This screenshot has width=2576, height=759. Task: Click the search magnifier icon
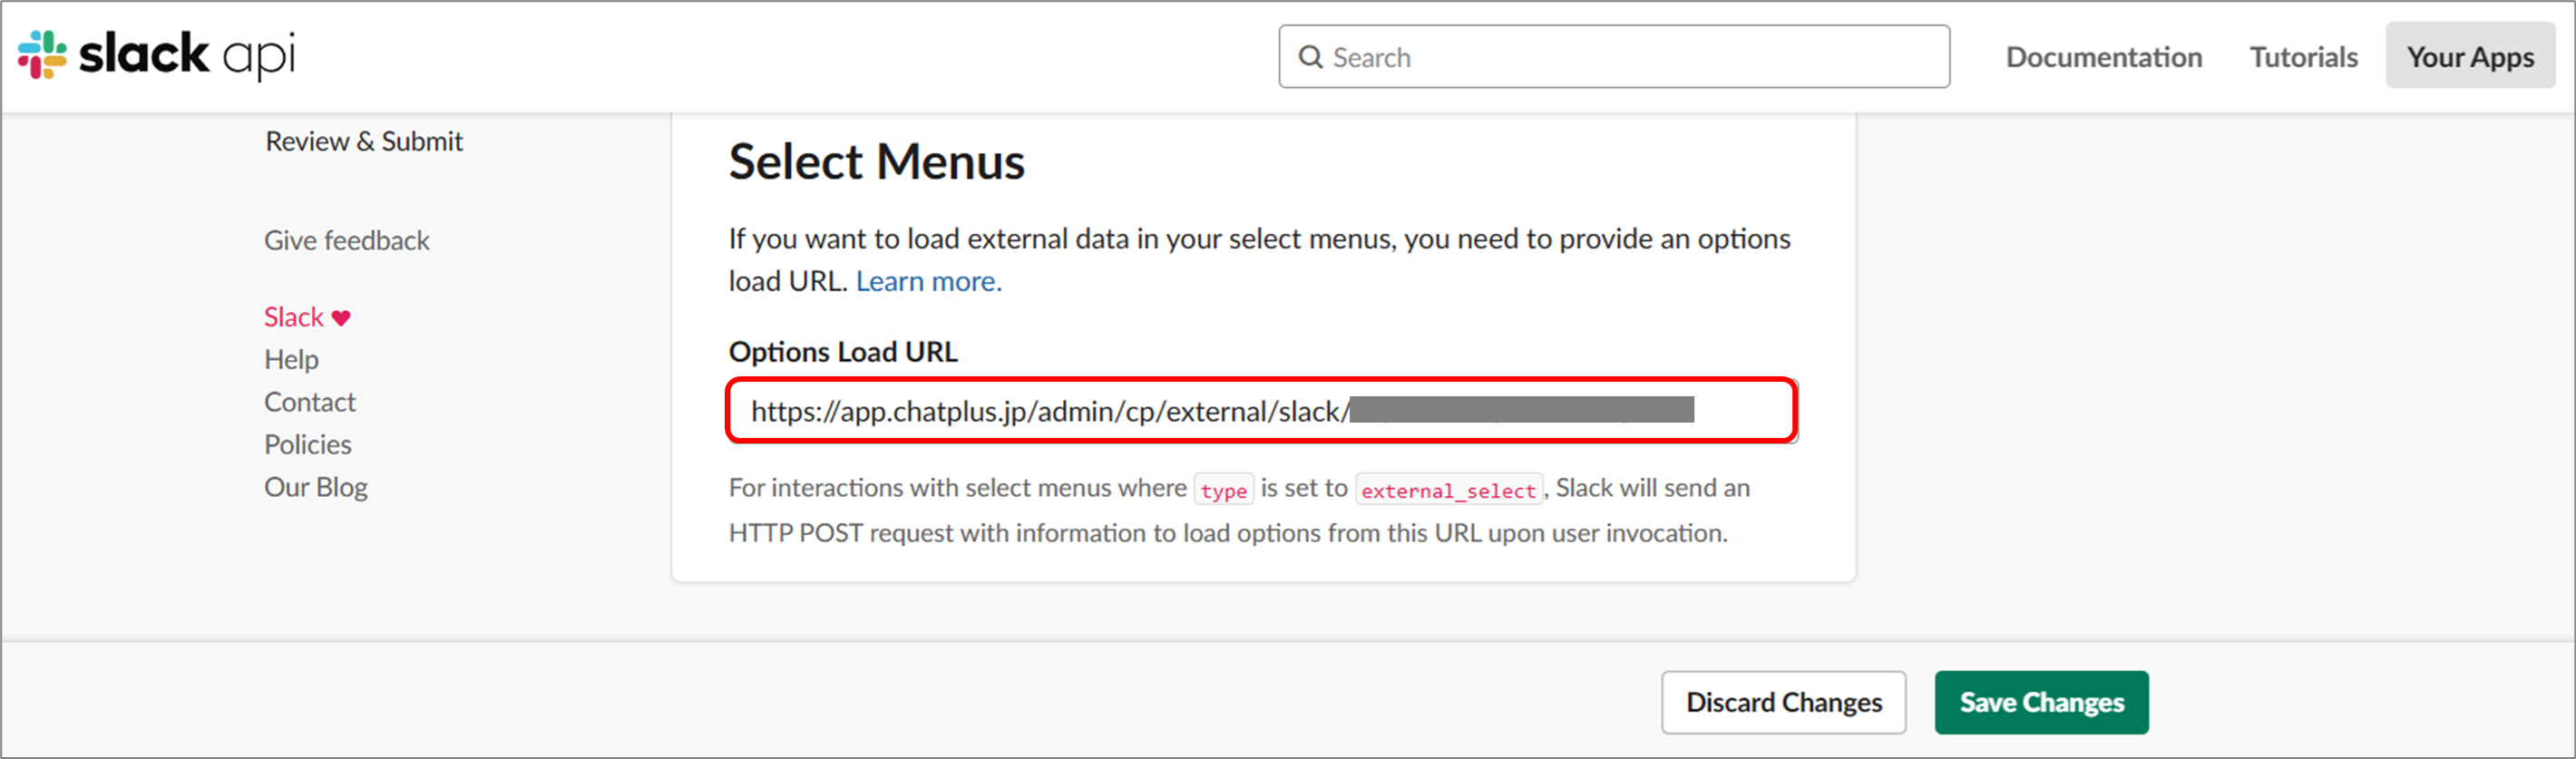pyautogui.click(x=1310, y=57)
